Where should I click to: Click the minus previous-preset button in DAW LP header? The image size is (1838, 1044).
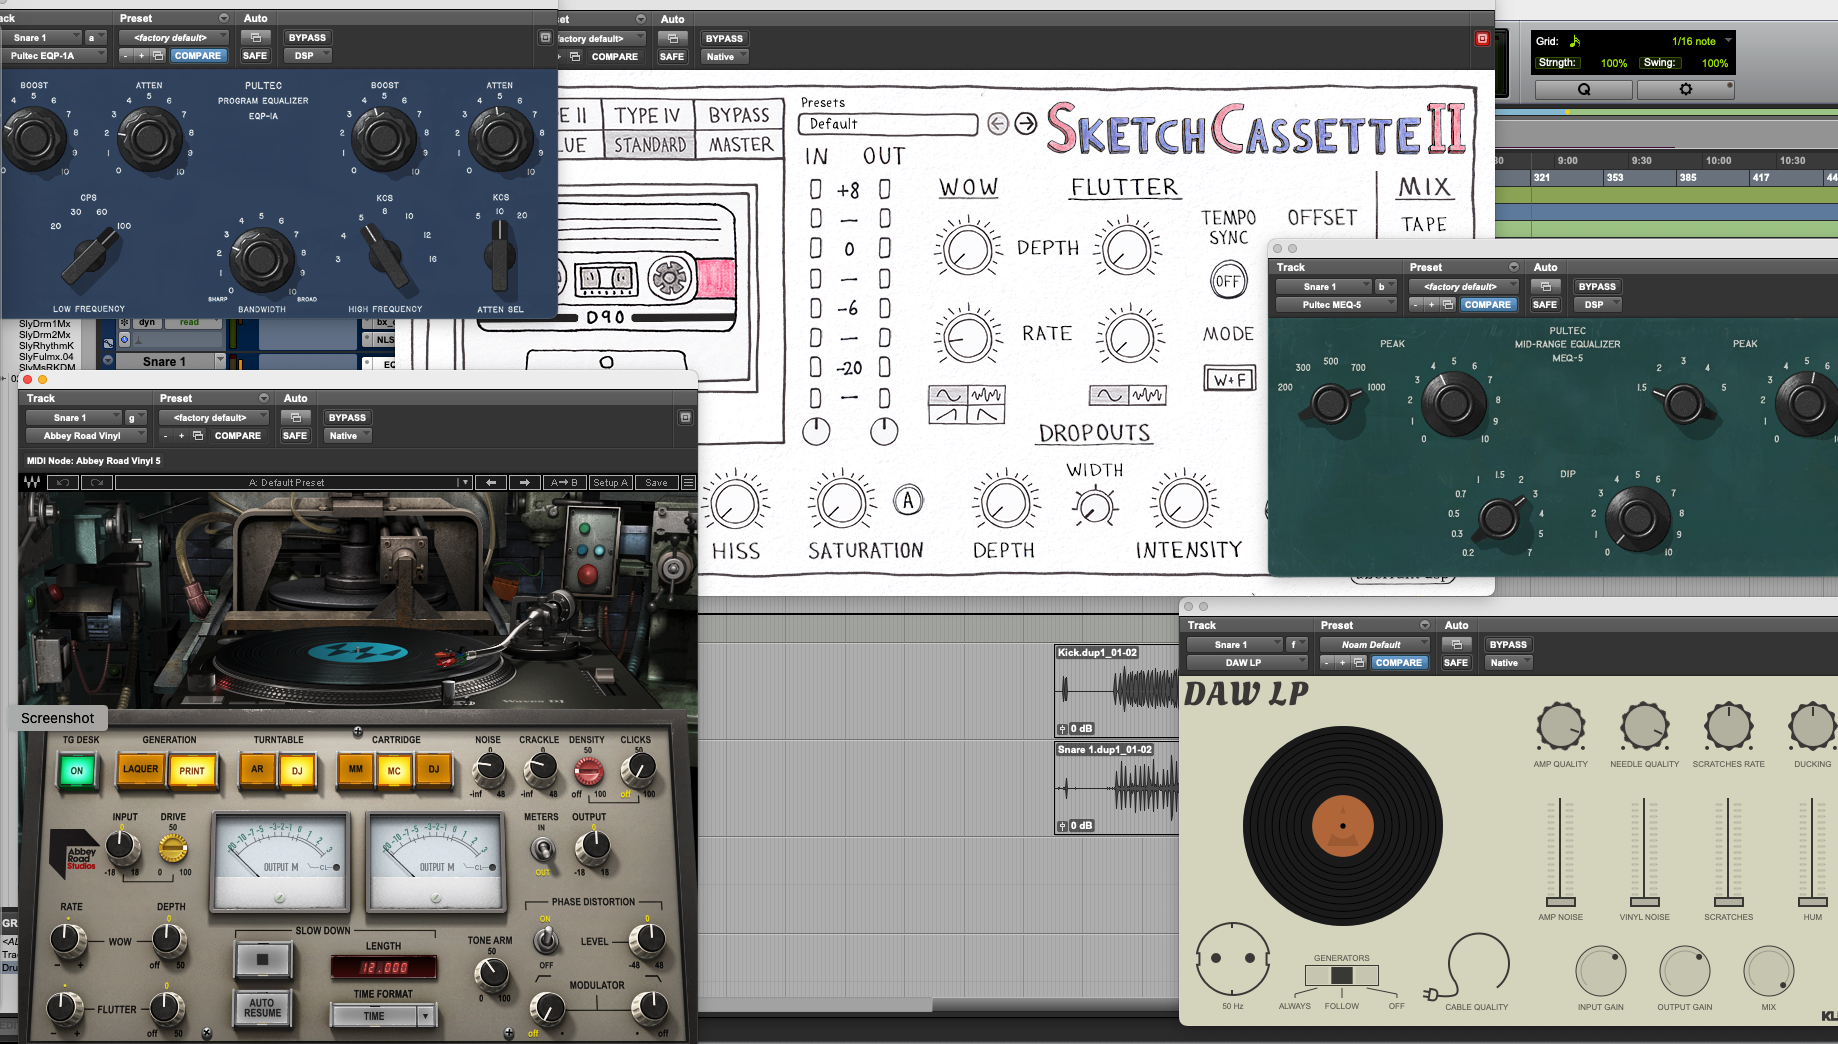click(1327, 663)
